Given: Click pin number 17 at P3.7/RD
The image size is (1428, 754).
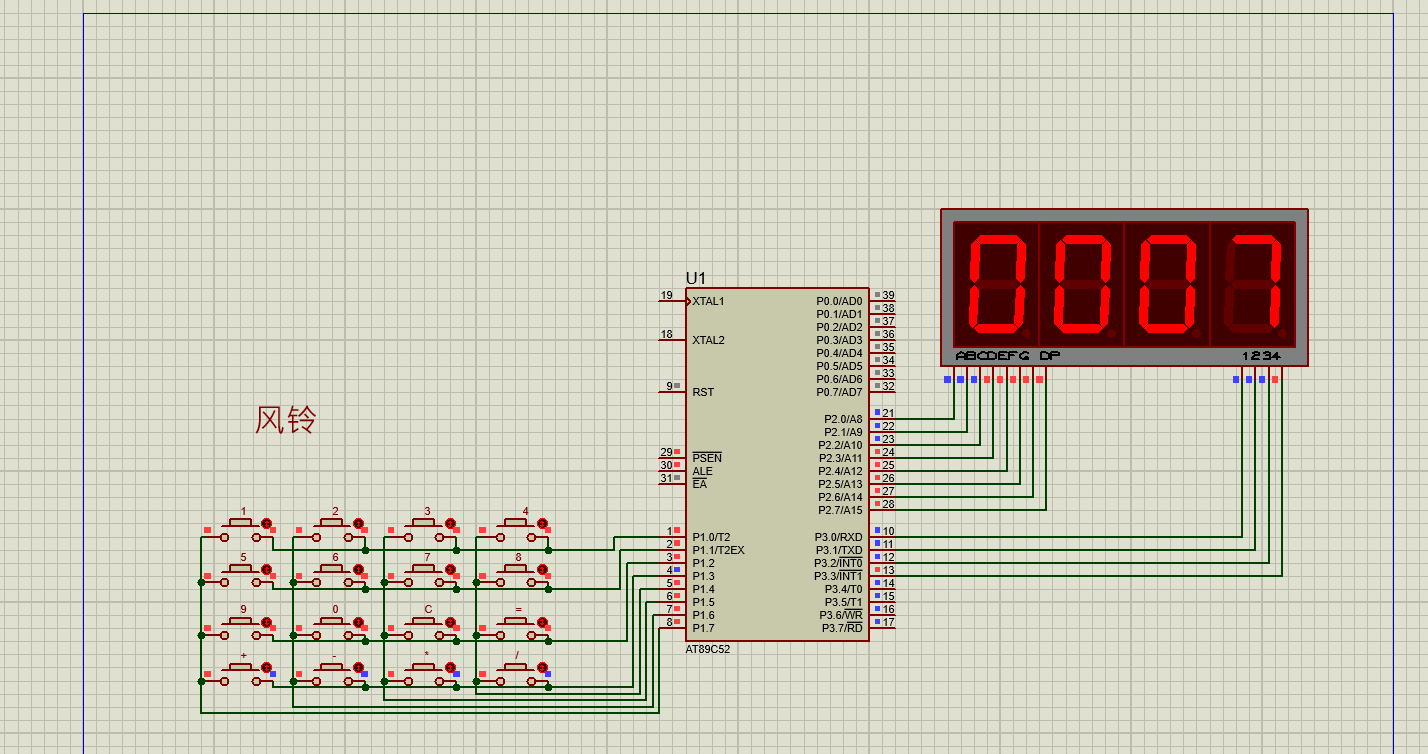Looking at the screenshot, I should click(x=888, y=622).
